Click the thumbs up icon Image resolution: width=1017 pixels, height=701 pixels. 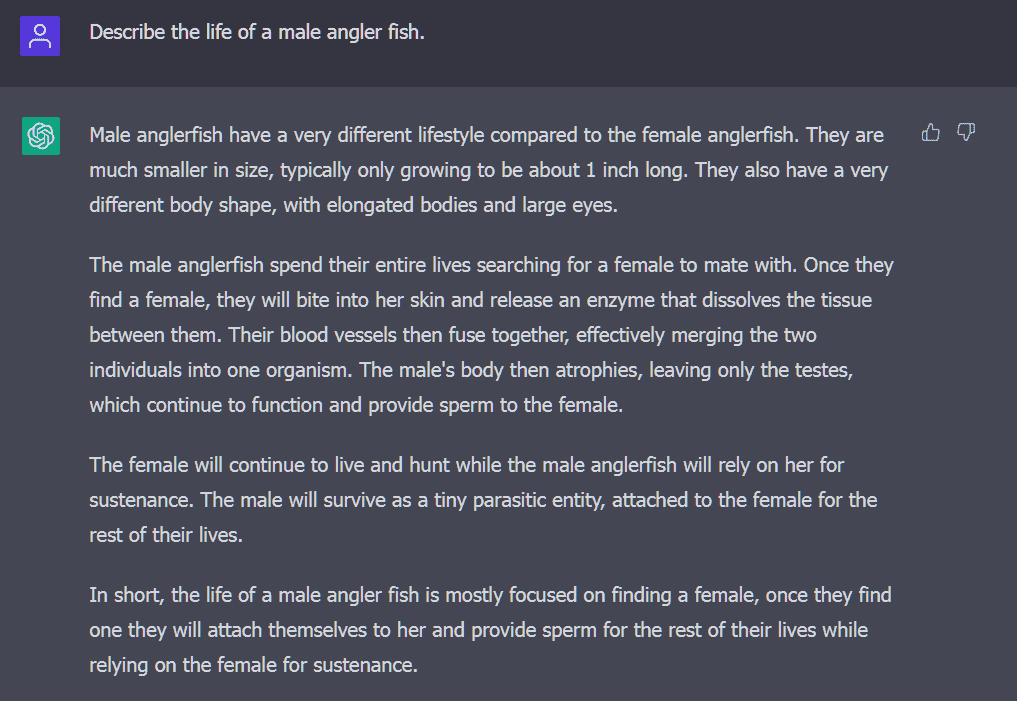coord(931,133)
